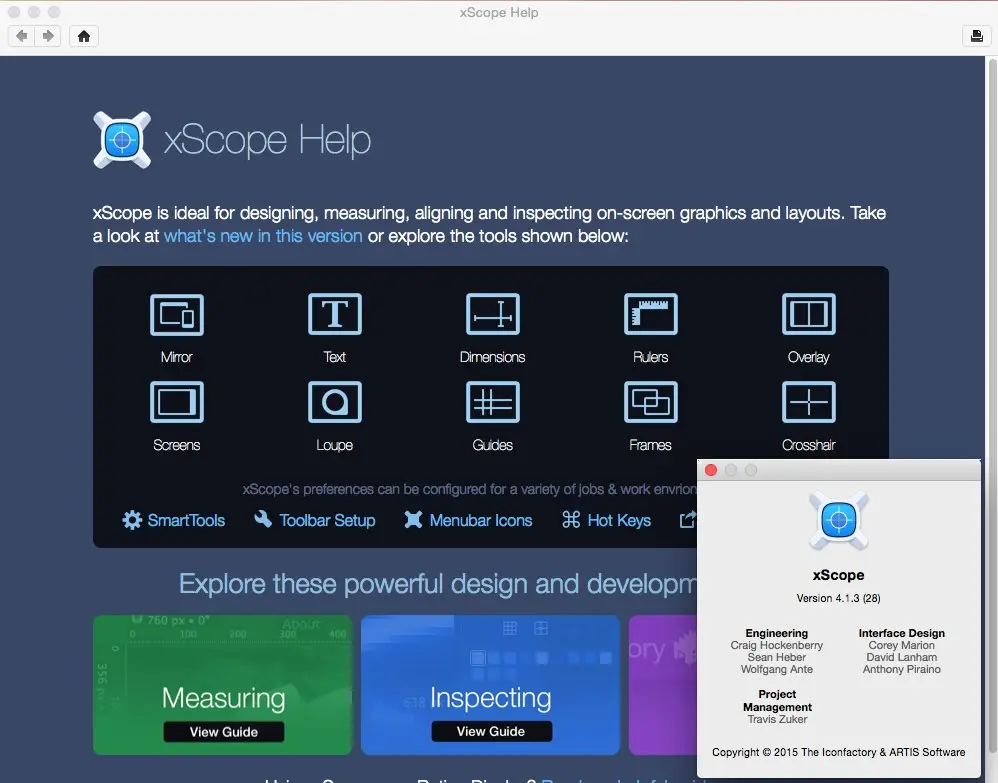Open the Loupe tool icon
This screenshot has width=998, height=783.
click(335, 402)
